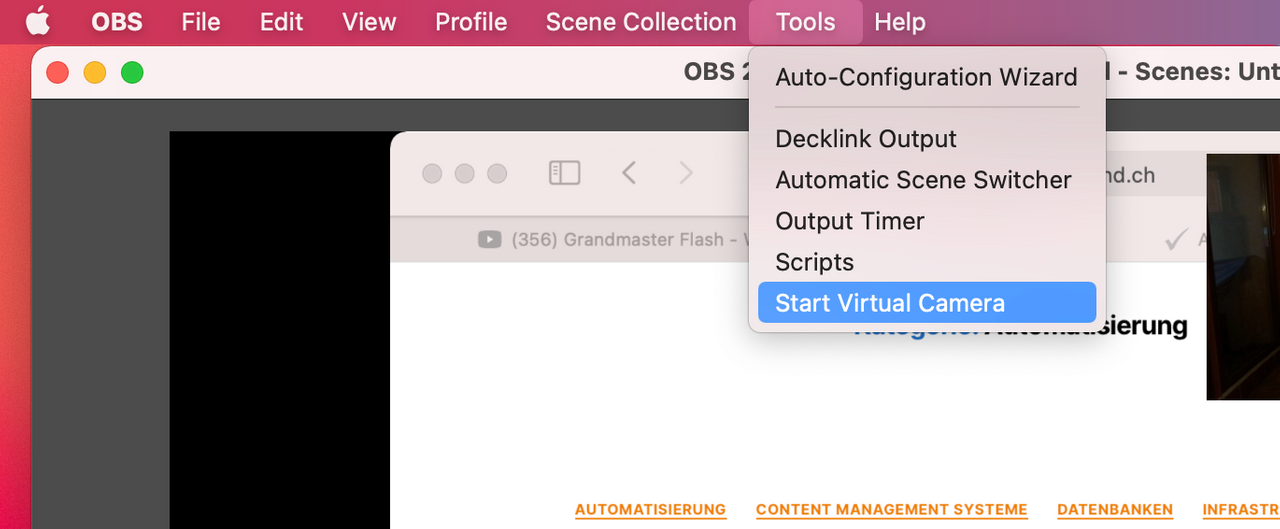This screenshot has height=529, width=1280.
Task: Start the Virtual Camera
Action: pyautogui.click(x=927, y=303)
